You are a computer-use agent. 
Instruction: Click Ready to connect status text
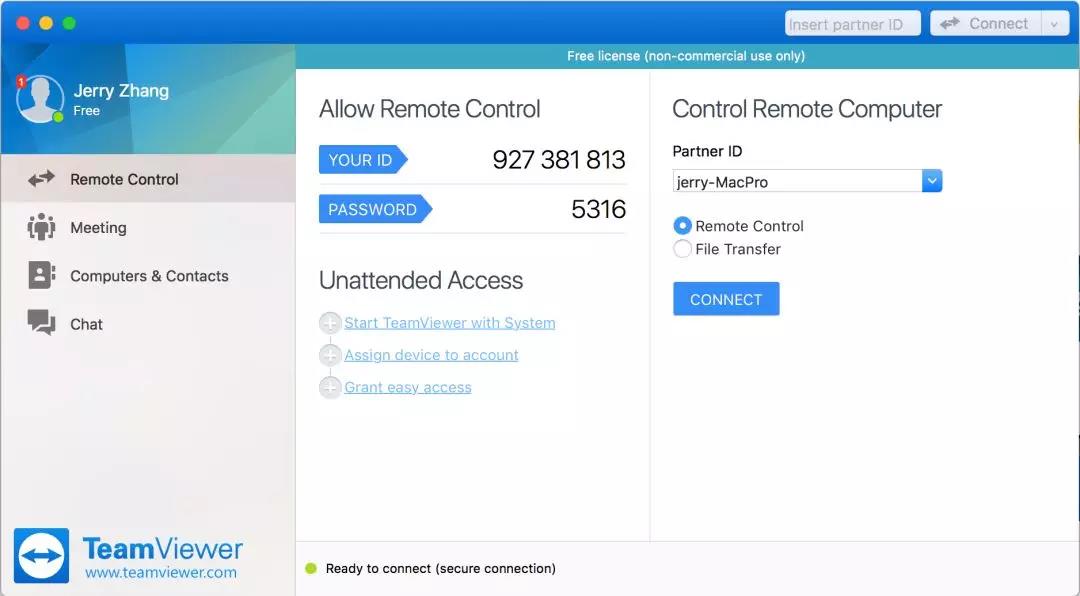tap(441, 568)
